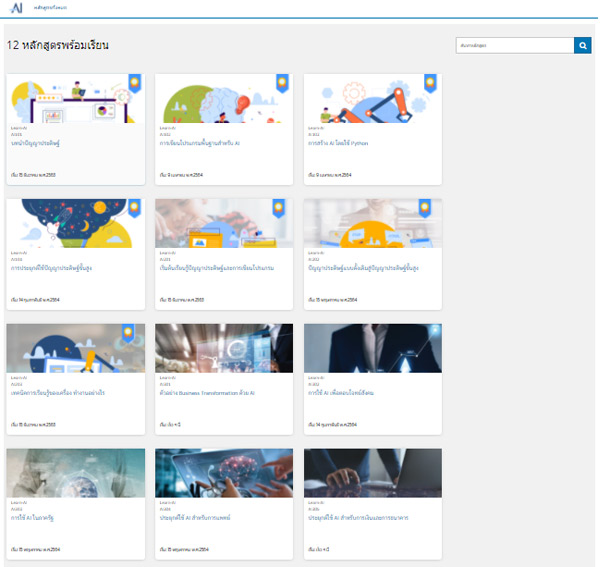Image resolution: width=600 pixels, height=567 pixels.
Task: Open link ตัวอย่าง Business Transformation ด้วย AI
Action: coord(208,393)
